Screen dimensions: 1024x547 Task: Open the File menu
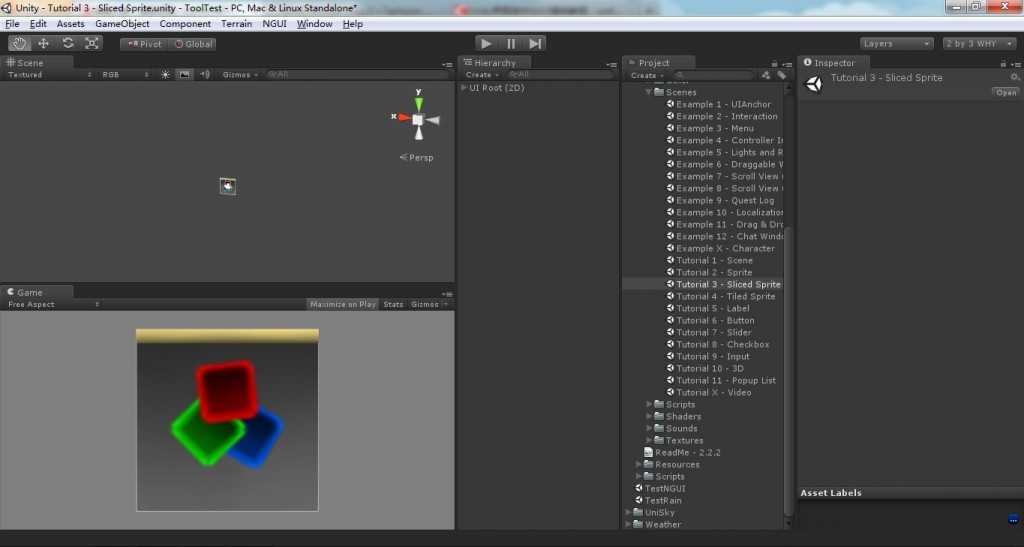[x=12, y=24]
